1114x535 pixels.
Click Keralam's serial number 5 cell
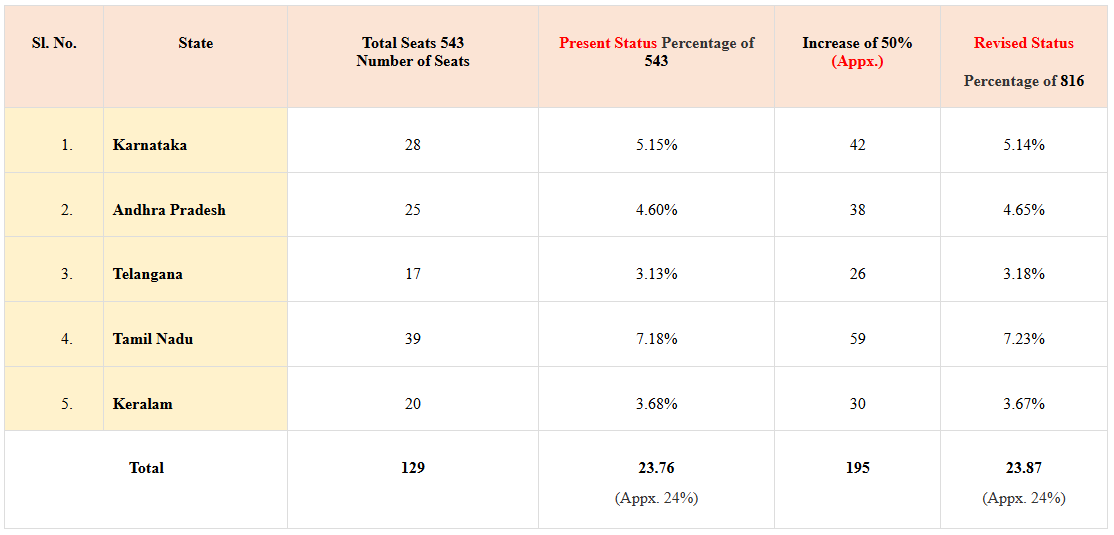[66, 404]
